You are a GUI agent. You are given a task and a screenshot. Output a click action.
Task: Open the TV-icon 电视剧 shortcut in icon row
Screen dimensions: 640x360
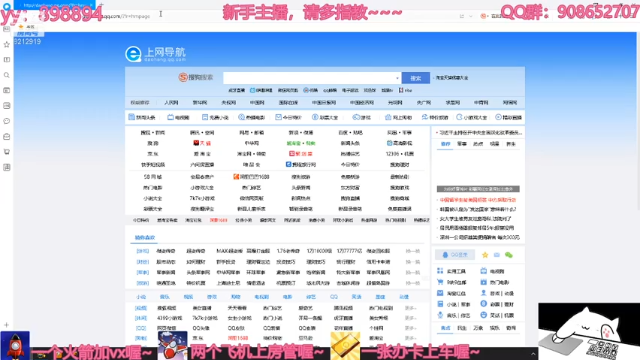178,117
